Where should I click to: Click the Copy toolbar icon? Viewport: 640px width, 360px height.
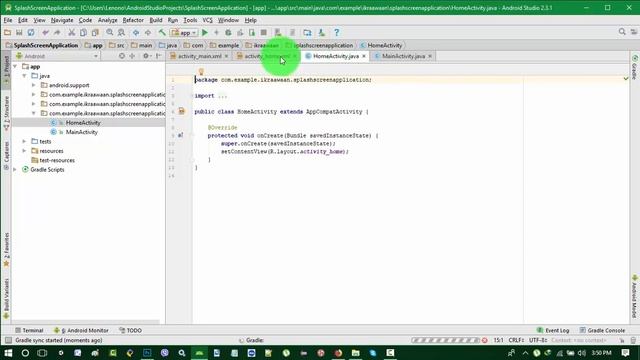point(83,32)
